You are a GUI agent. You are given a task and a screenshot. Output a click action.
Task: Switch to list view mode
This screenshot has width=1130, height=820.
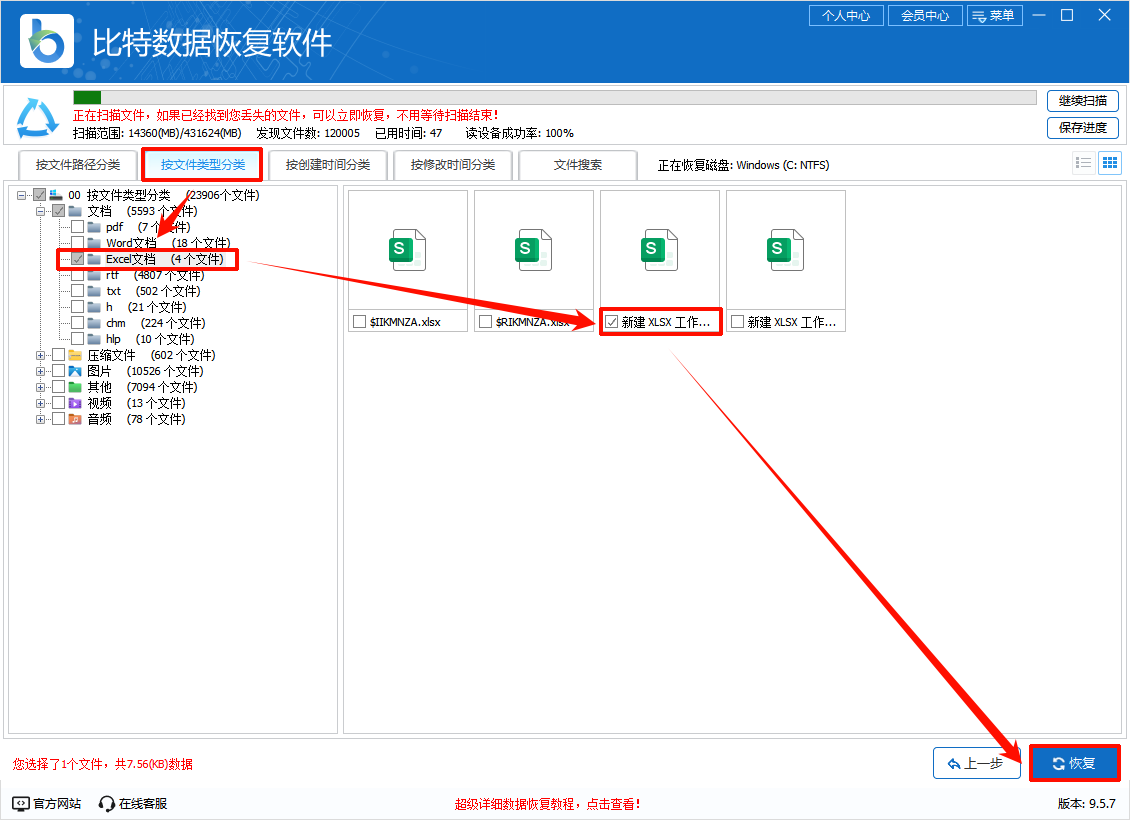click(1083, 162)
